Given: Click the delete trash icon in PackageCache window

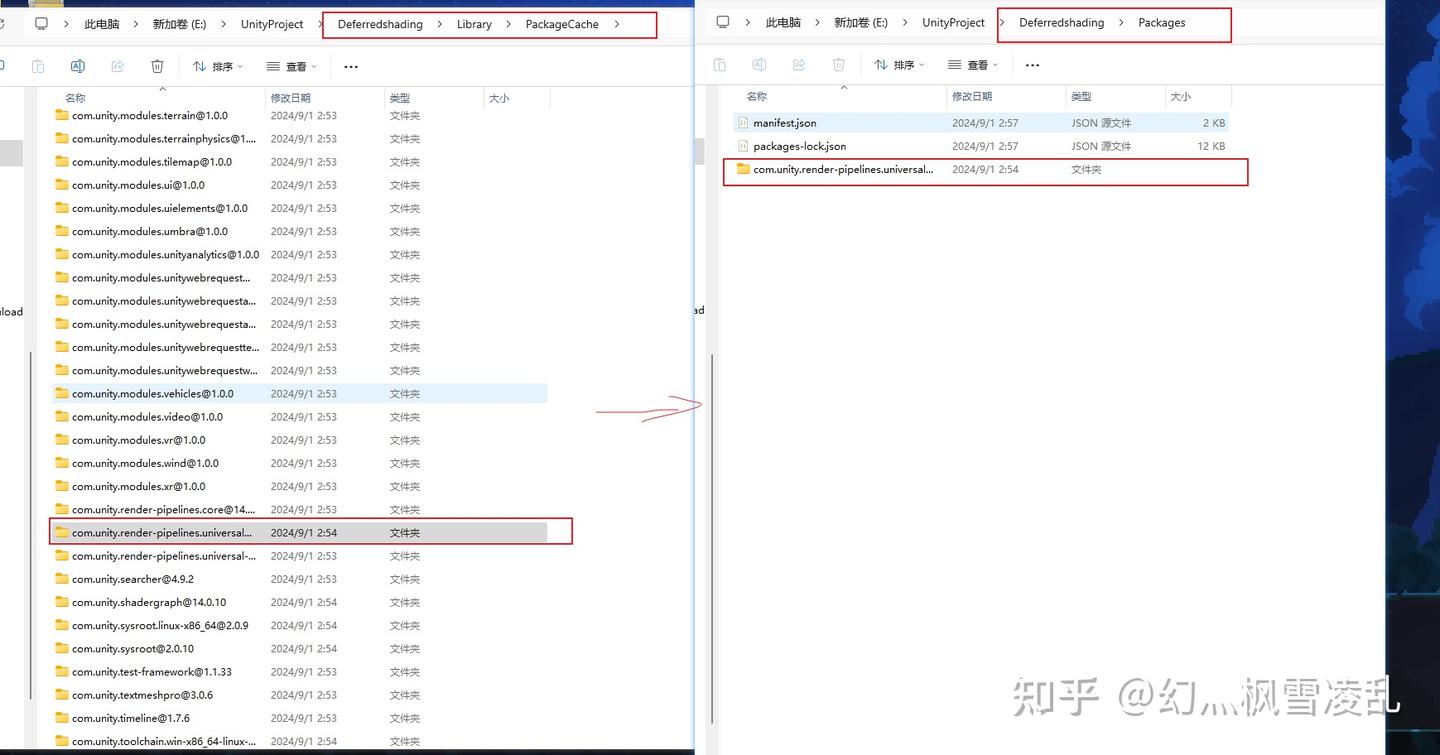Looking at the screenshot, I should 157,66.
